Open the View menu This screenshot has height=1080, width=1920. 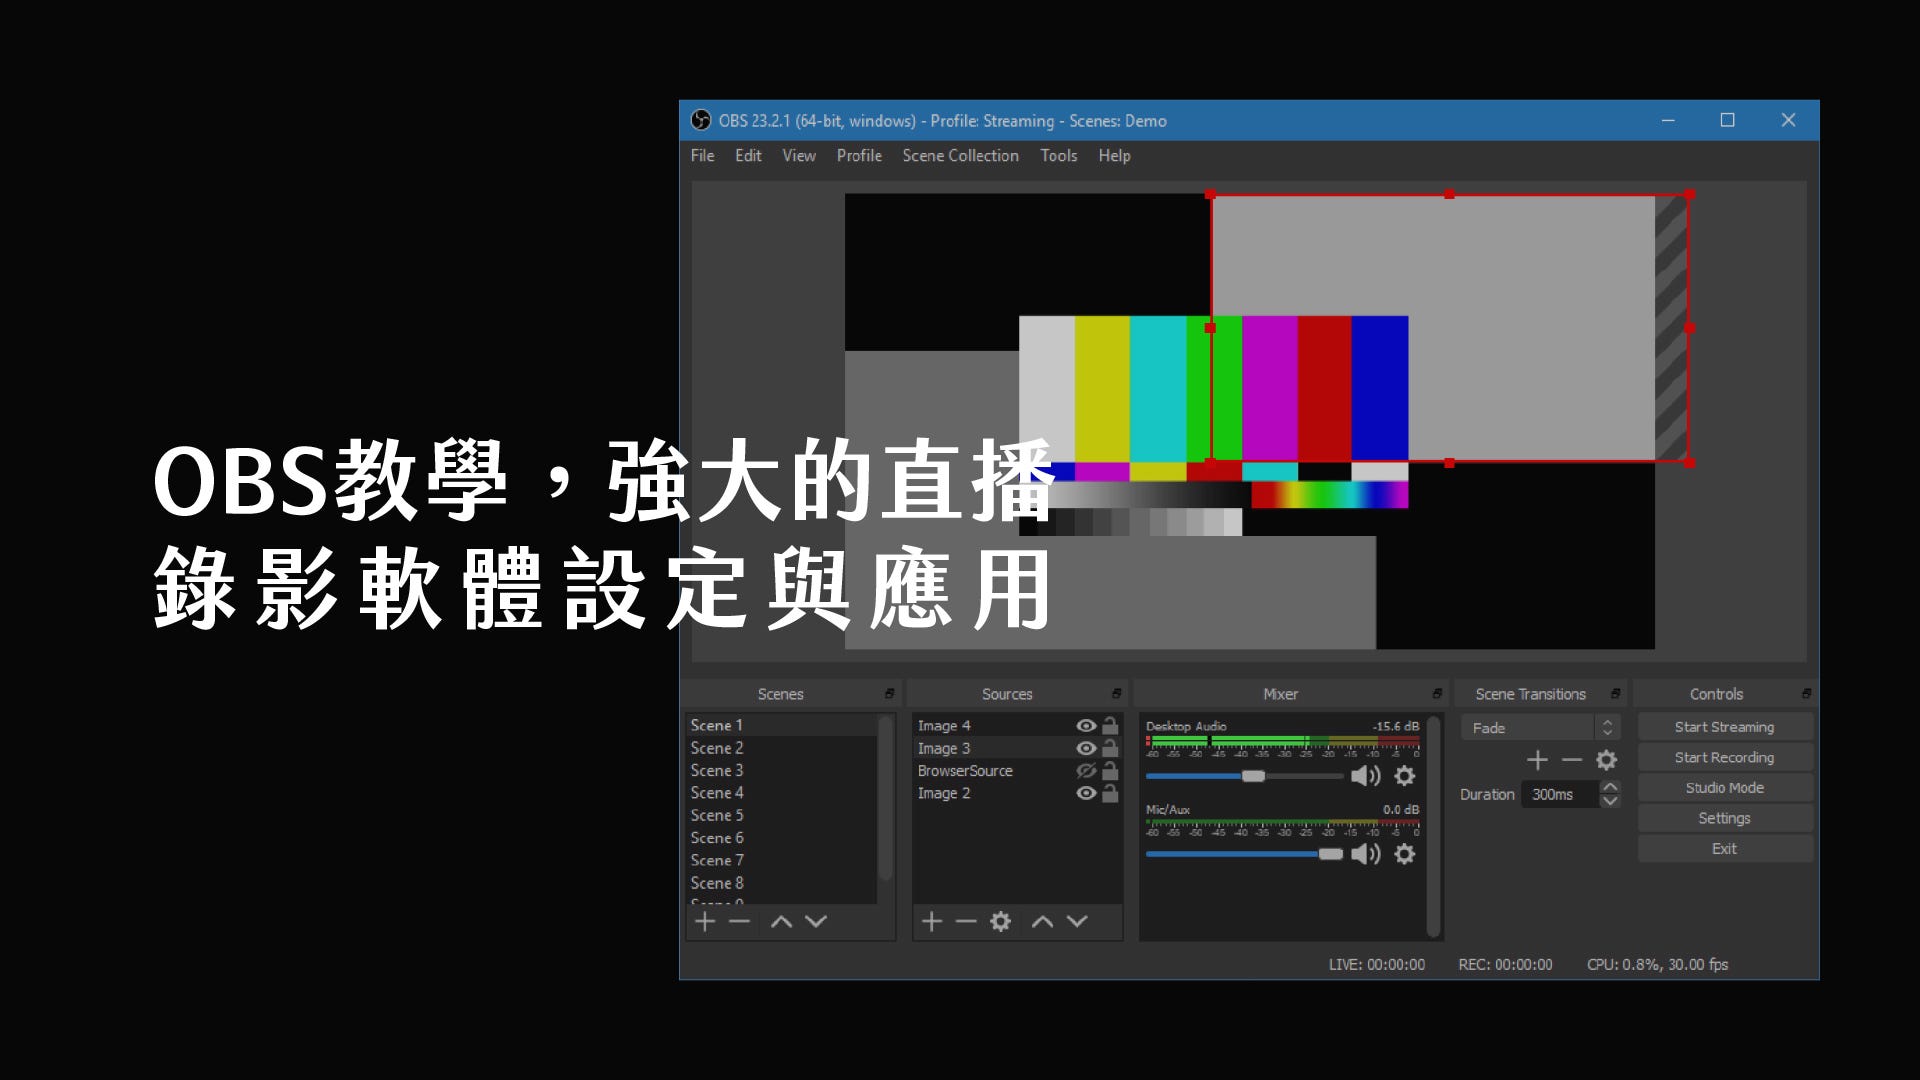pos(799,156)
